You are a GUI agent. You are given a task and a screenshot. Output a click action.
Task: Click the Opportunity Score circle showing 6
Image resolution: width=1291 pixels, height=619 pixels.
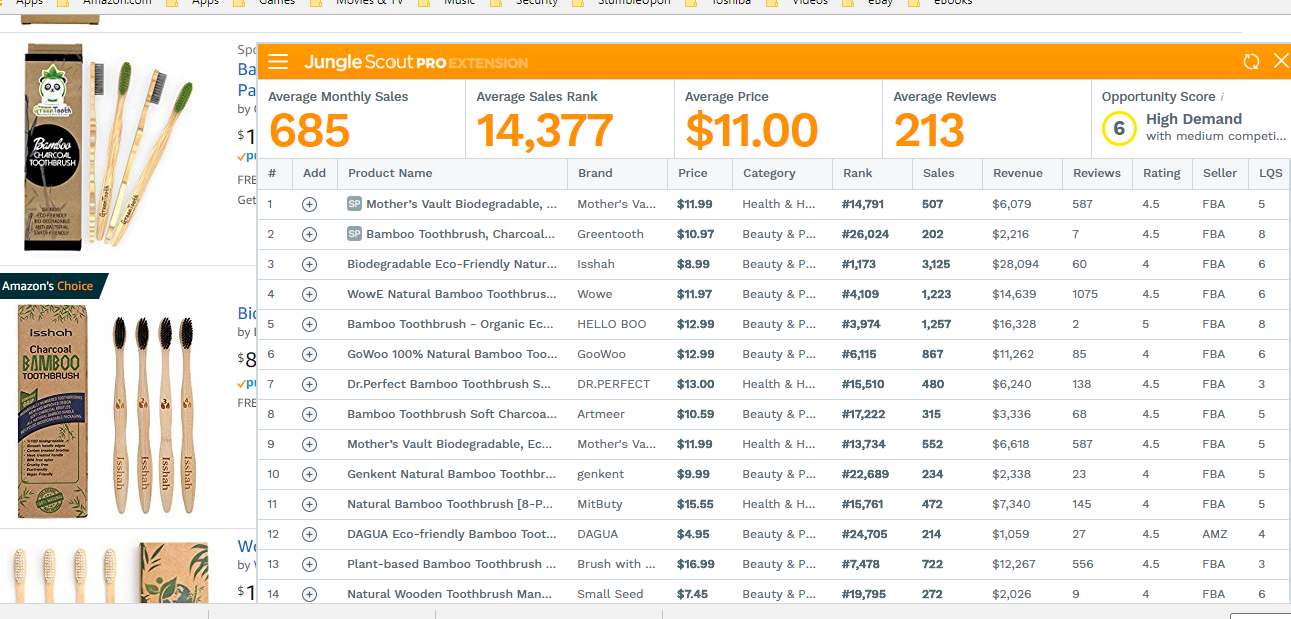click(x=1119, y=129)
